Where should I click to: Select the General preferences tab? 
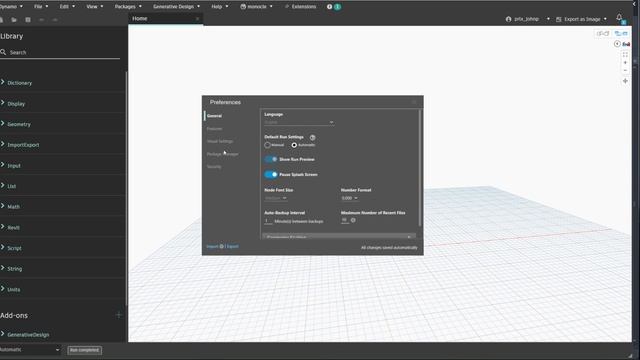[214, 116]
